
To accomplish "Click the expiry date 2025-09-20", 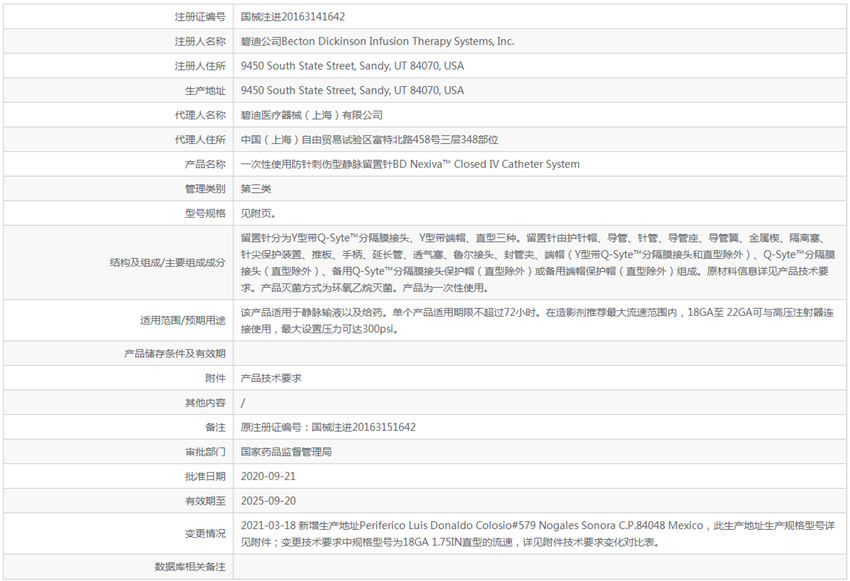I will click(268, 501).
